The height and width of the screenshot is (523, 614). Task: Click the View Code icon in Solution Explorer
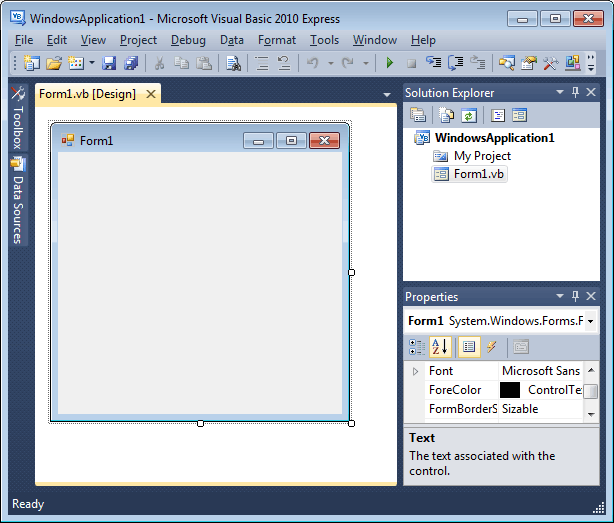498,115
